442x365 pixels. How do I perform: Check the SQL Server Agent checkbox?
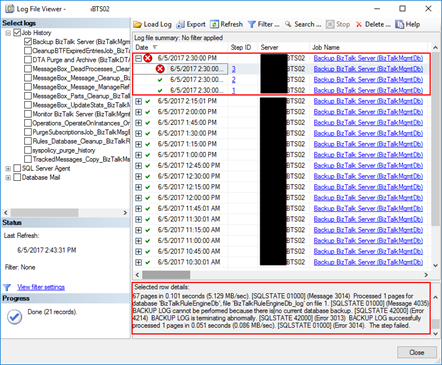pos(17,168)
